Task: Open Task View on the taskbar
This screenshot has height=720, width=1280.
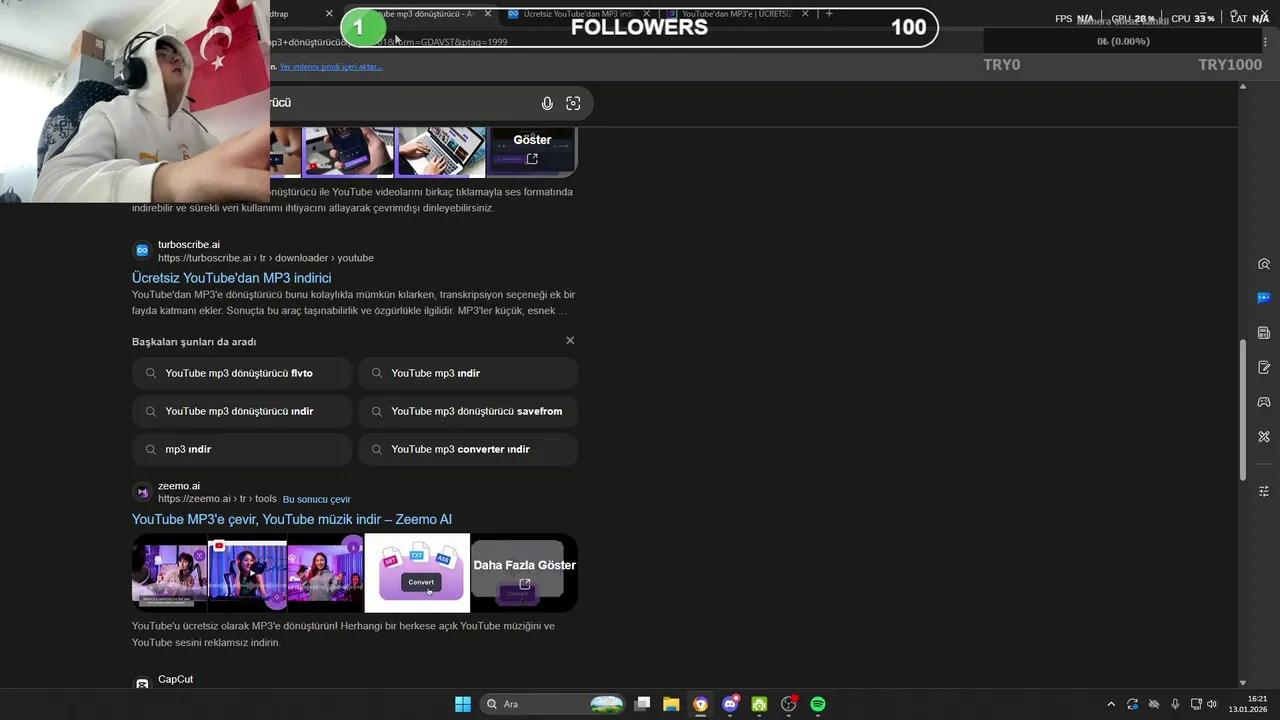Action: tap(643, 704)
